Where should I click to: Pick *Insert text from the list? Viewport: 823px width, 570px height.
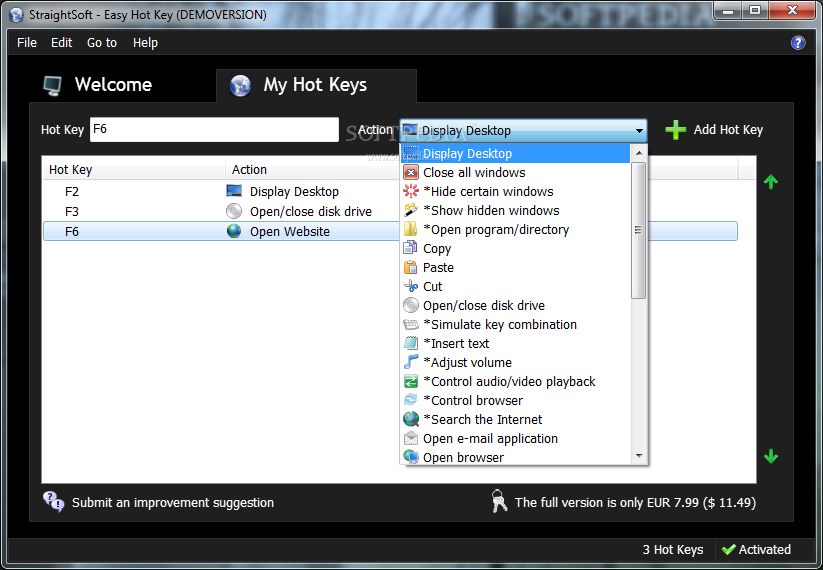(x=515, y=343)
